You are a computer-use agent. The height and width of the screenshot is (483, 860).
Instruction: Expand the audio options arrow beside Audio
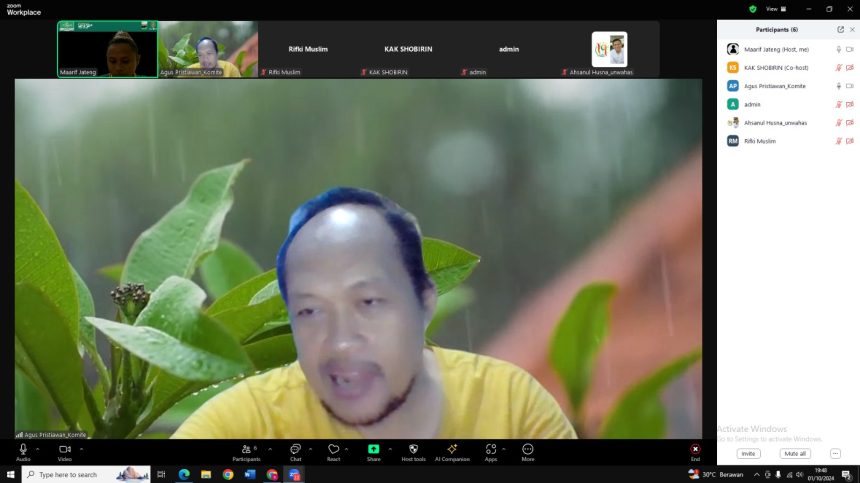38,448
